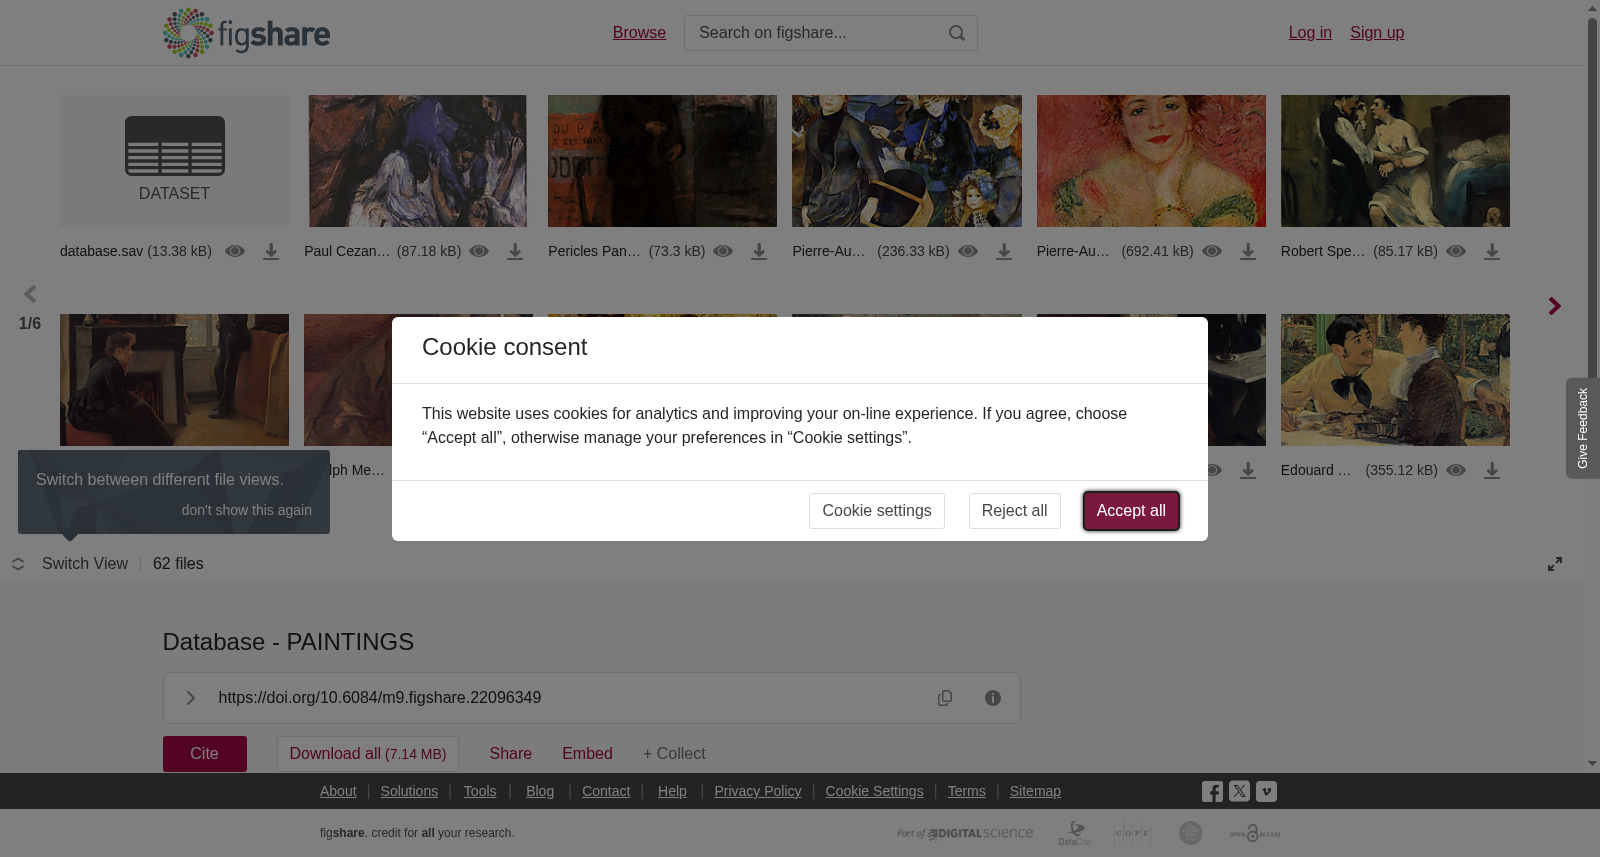Dismiss tooltip with don't show this again
The width and height of the screenshot is (1600, 857).
(x=247, y=510)
